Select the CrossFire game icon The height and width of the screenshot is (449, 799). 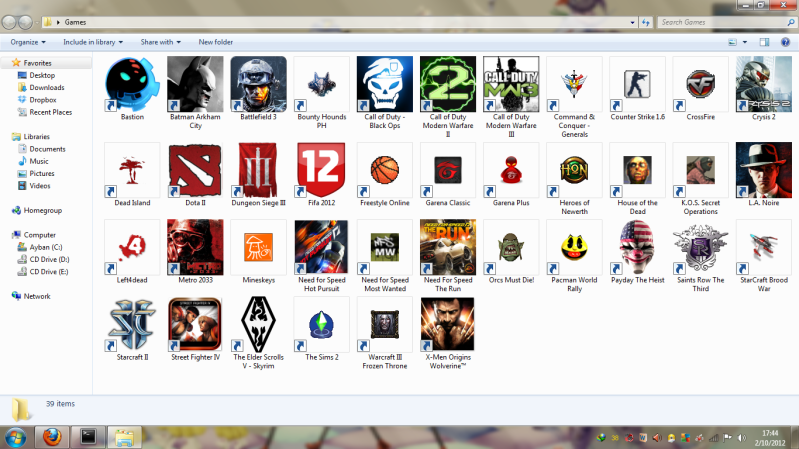[701, 85]
